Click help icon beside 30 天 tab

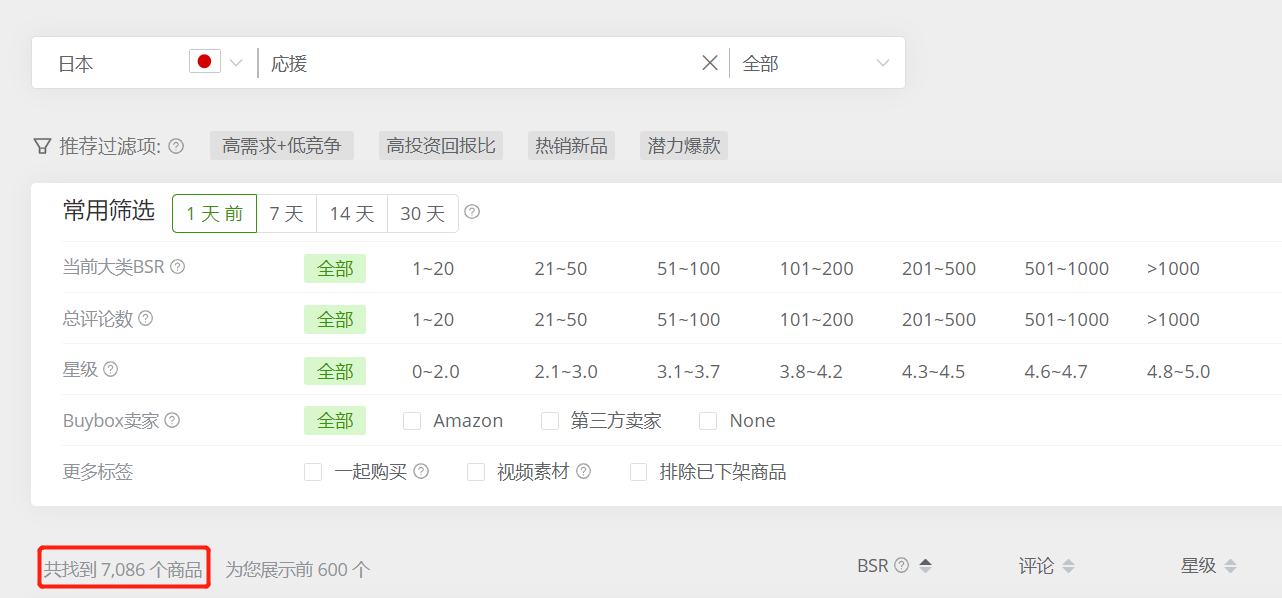point(472,212)
